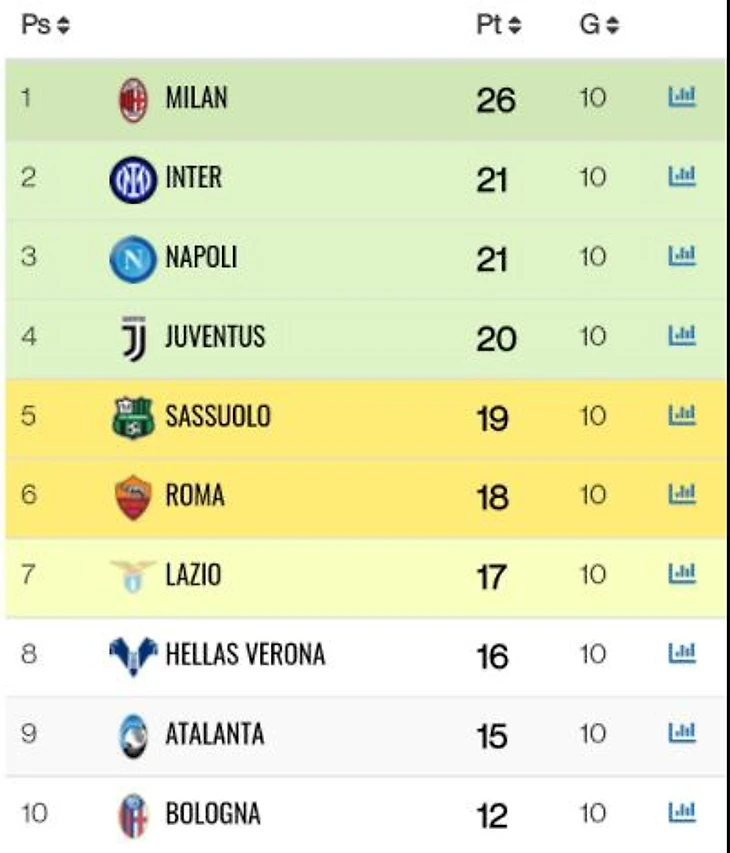Click the Roma club badge

click(133, 497)
